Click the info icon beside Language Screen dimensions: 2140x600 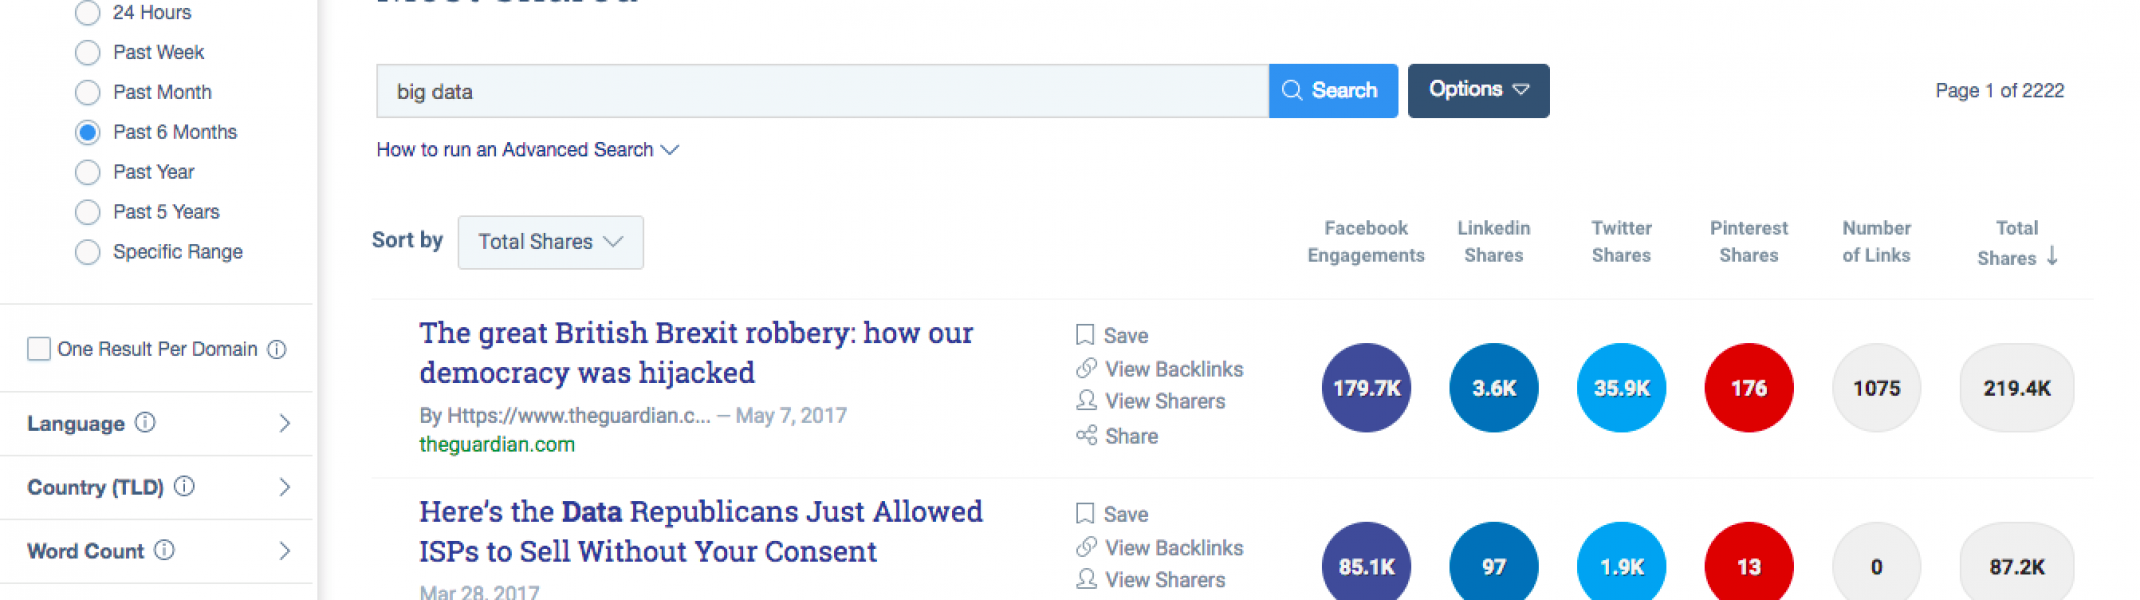pyautogui.click(x=145, y=422)
